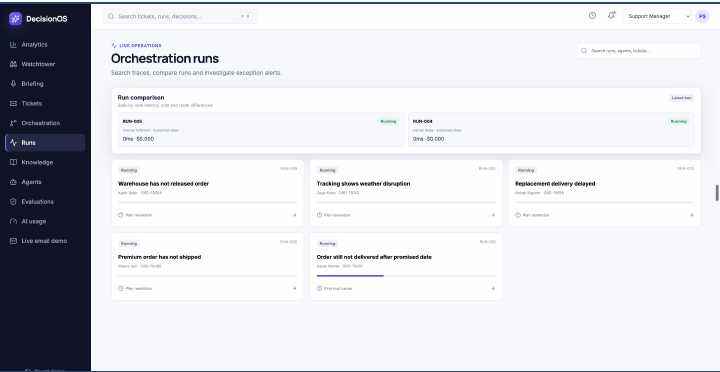Click Running badge on Tracking shows weather card
The height and width of the screenshot is (372, 720).
(327, 170)
